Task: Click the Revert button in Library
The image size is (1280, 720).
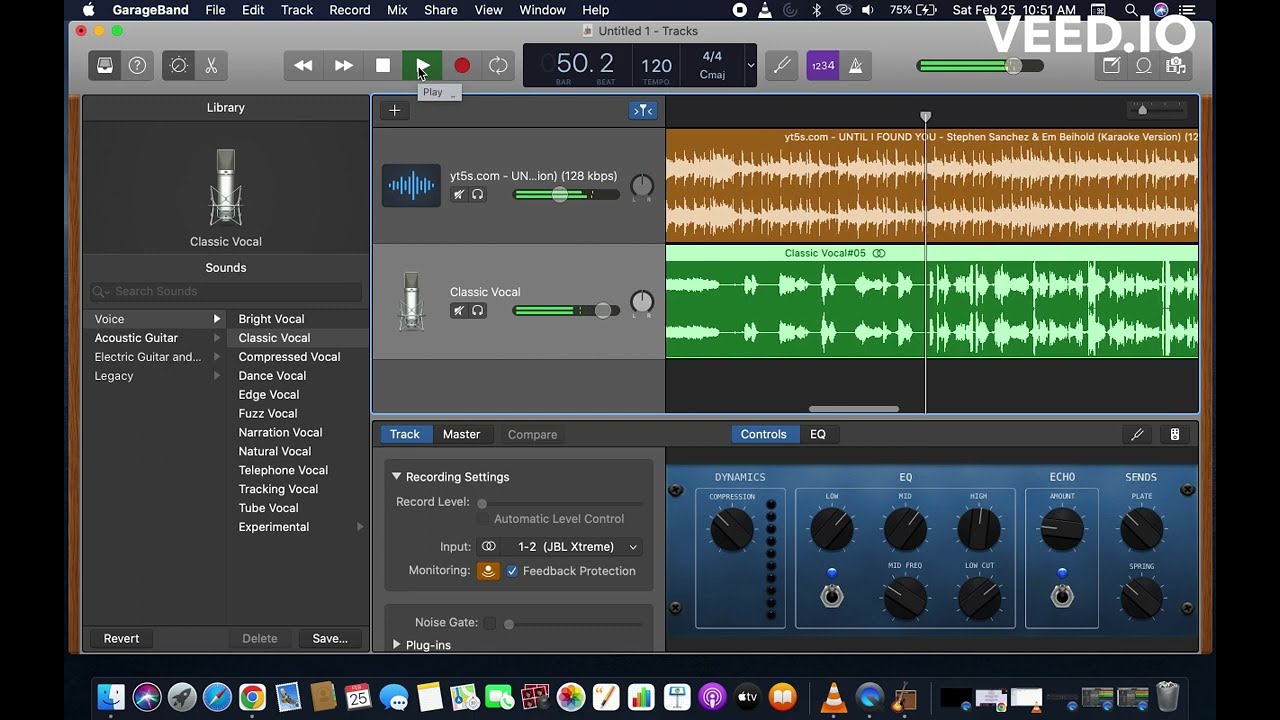Action: pos(121,639)
